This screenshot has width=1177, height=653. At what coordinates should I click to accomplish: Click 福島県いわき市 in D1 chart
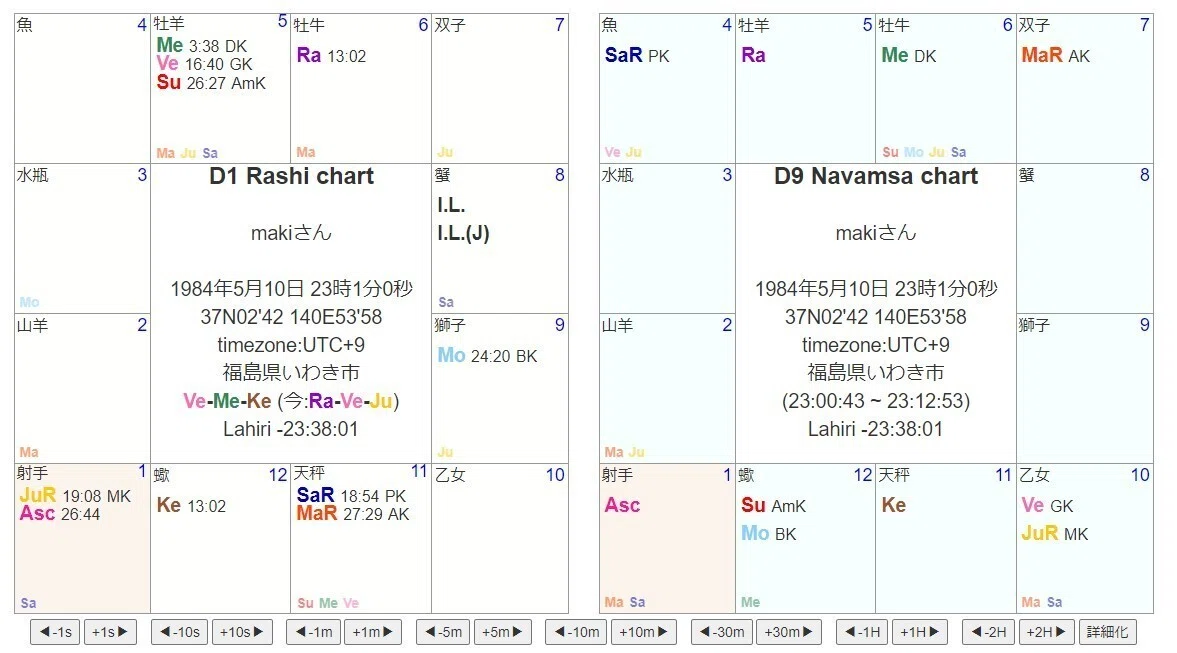291,373
